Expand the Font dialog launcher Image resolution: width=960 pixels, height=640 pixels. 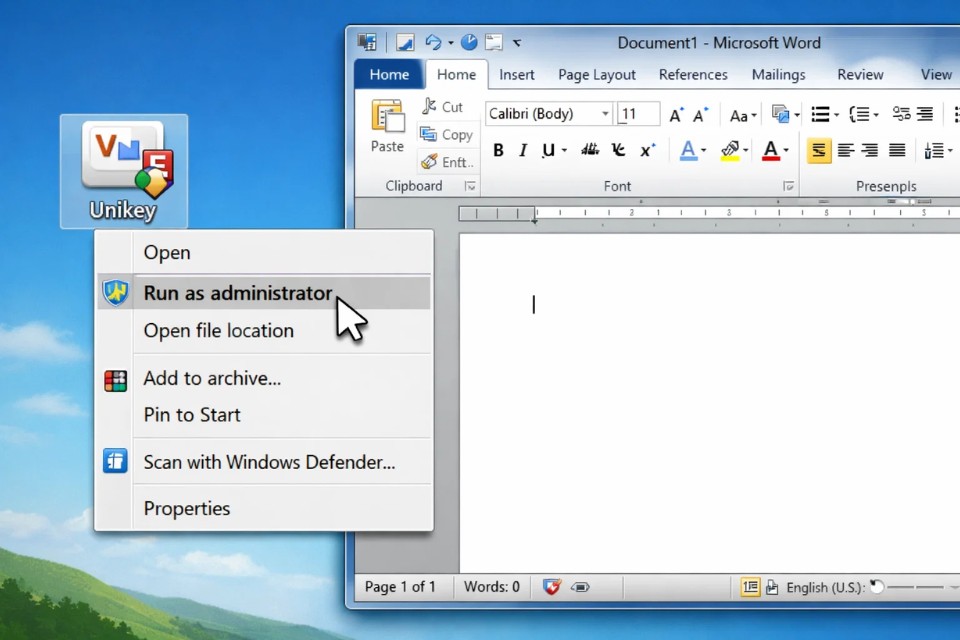788,186
